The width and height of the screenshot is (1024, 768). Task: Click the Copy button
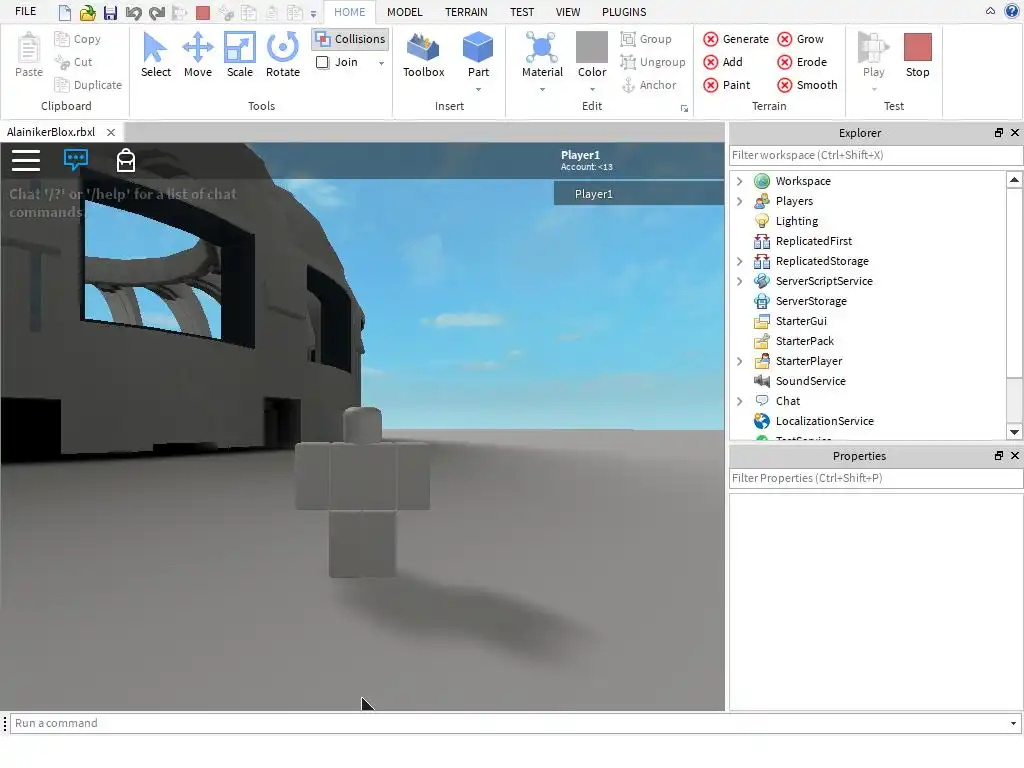coord(78,39)
